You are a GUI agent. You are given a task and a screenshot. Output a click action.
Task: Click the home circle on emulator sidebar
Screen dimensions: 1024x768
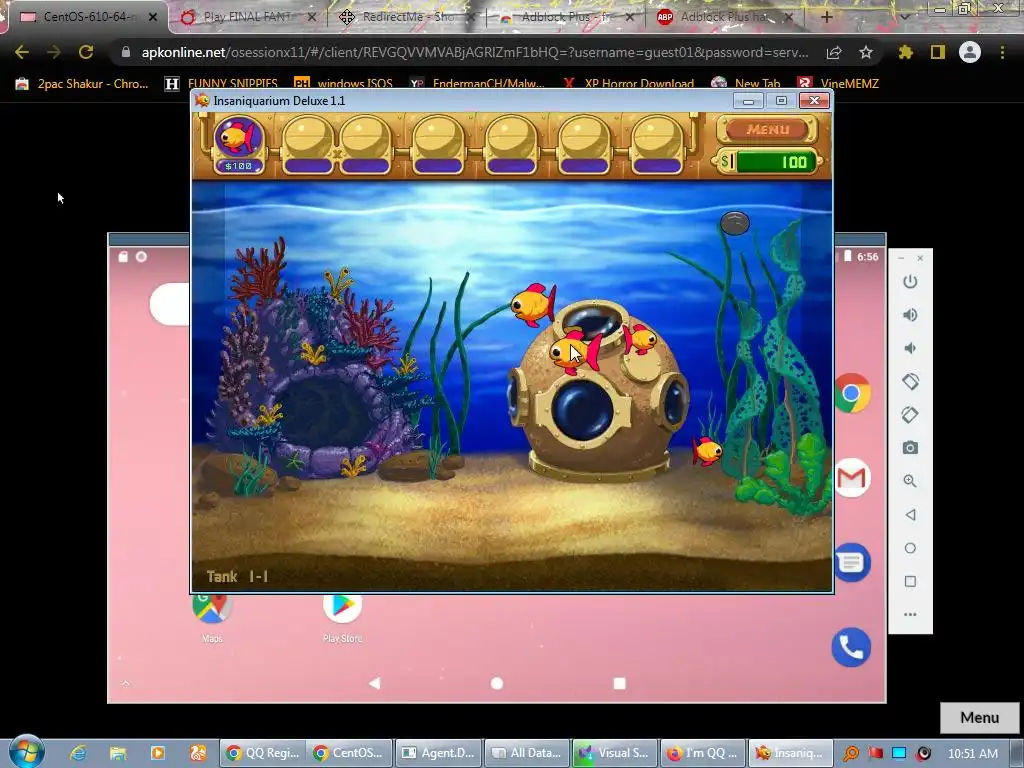[x=910, y=548]
